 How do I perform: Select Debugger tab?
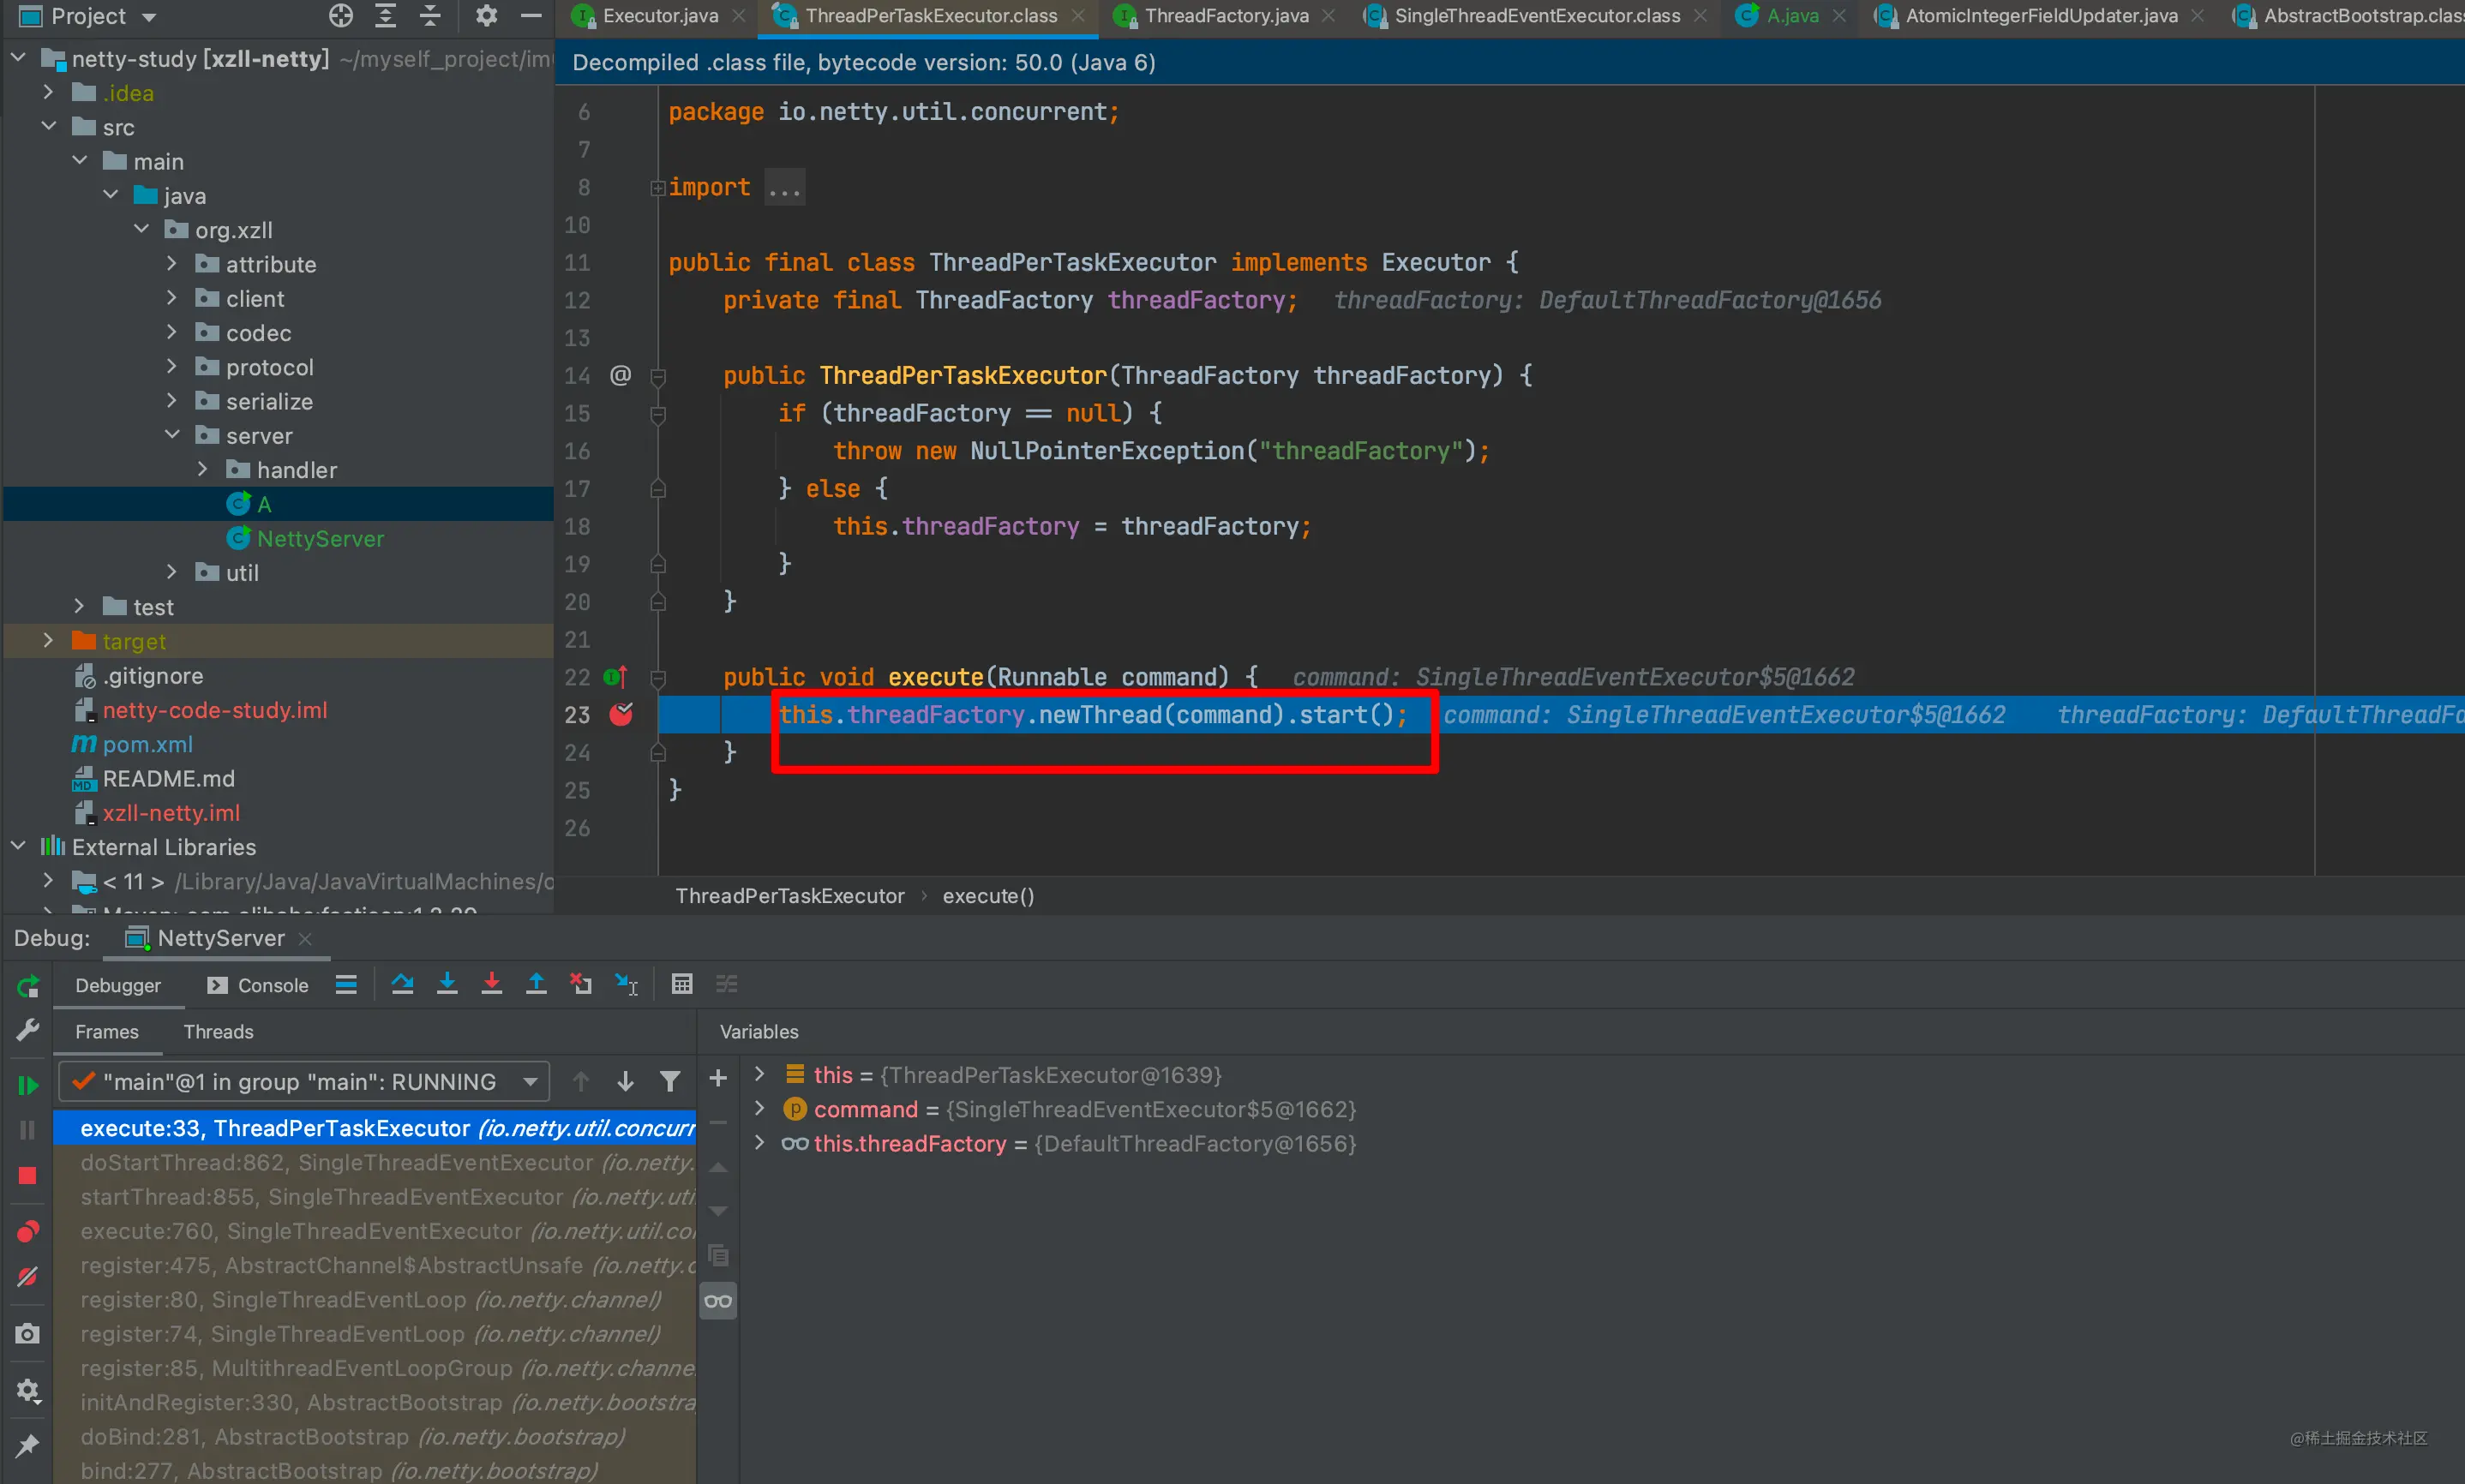pos(118,985)
